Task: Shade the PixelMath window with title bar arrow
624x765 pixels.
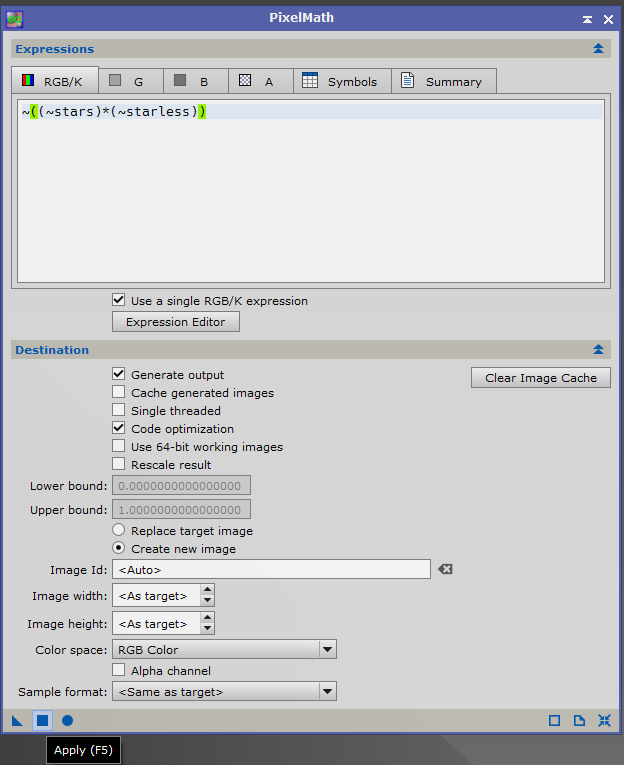Action: point(587,20)
